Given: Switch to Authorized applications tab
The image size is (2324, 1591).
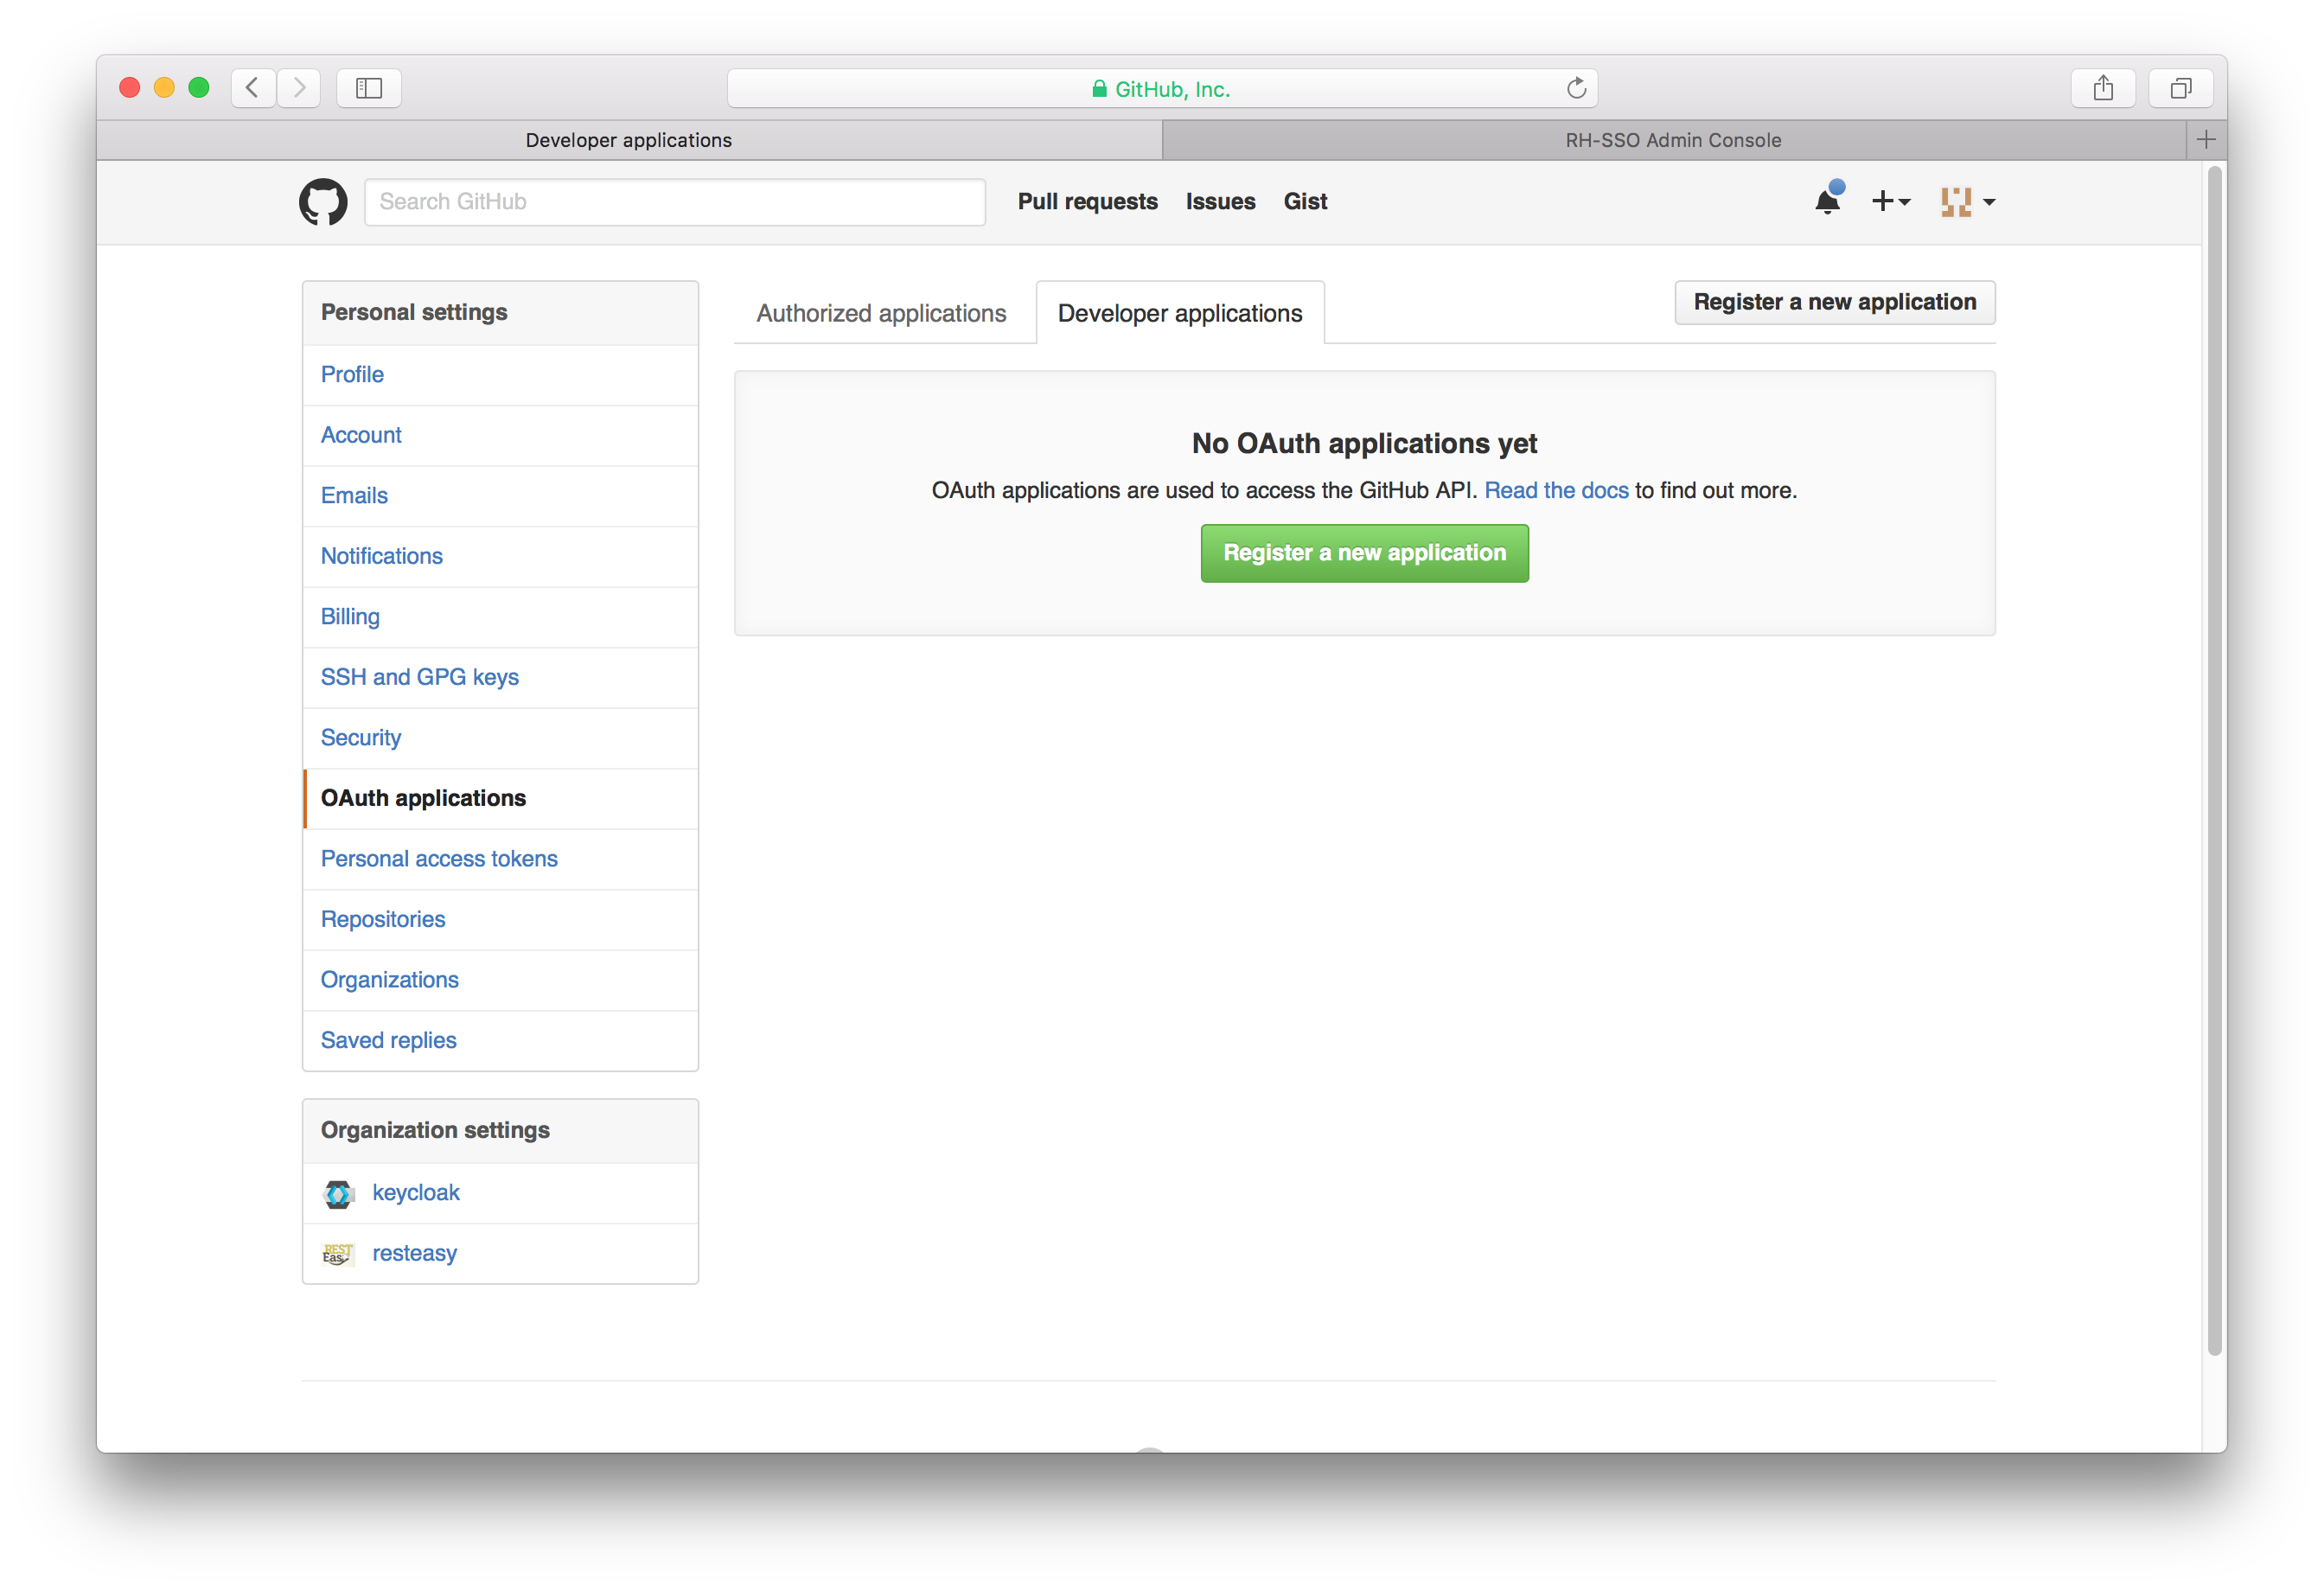Looking at the screenshot, I should pyautogui.click(x=879, y=312).
